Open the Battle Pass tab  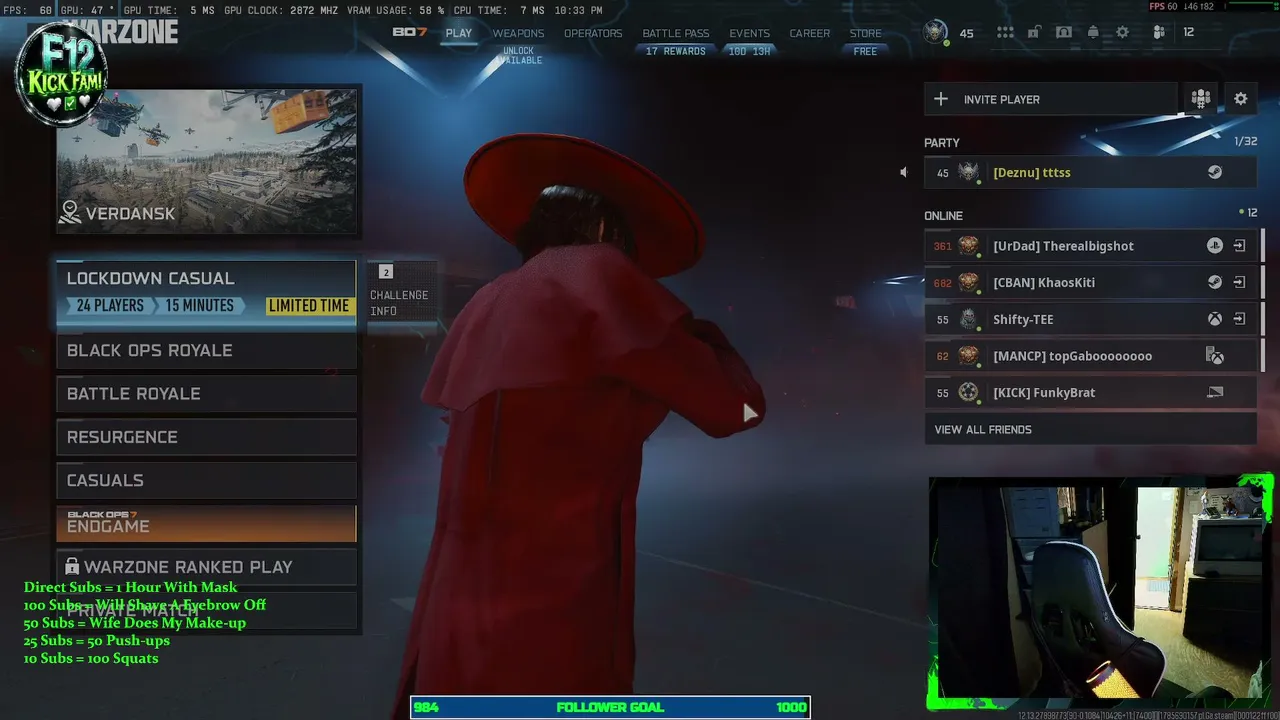pos(676,33)
